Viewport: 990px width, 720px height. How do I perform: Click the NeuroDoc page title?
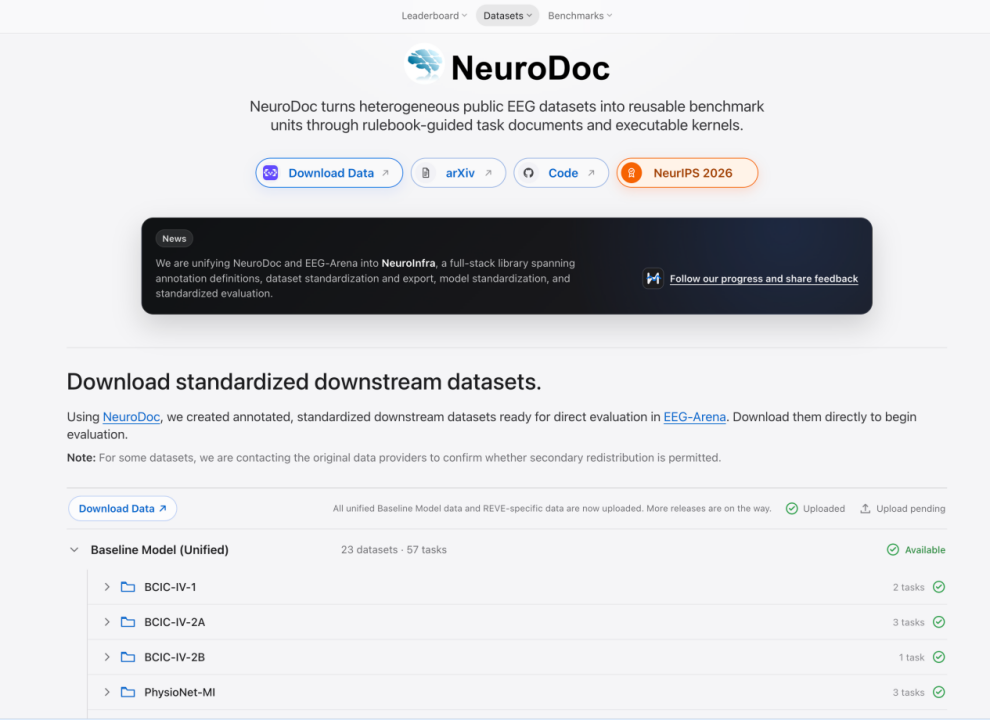(530, 68)
